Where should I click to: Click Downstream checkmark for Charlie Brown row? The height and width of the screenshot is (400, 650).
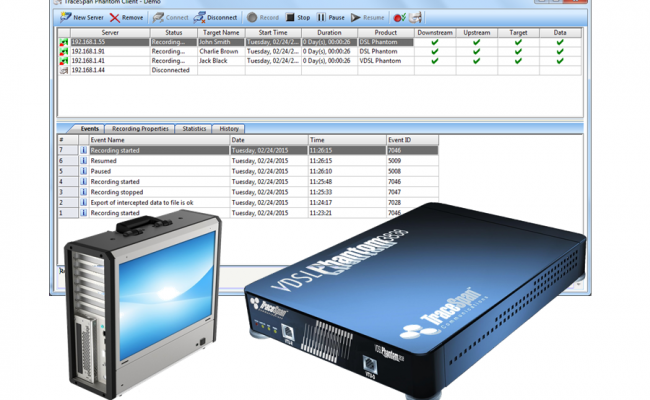coord(434,51)
